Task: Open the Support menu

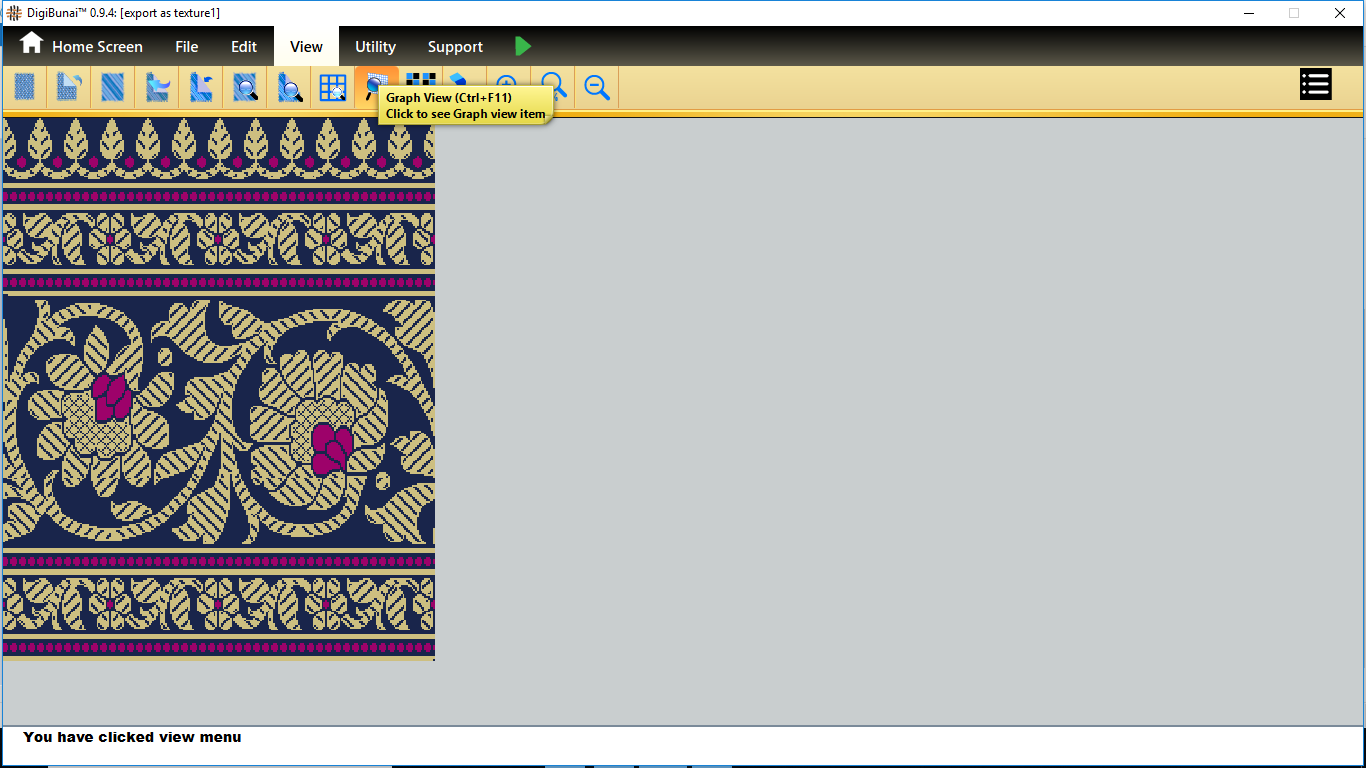Action: (x=455, y=47)
